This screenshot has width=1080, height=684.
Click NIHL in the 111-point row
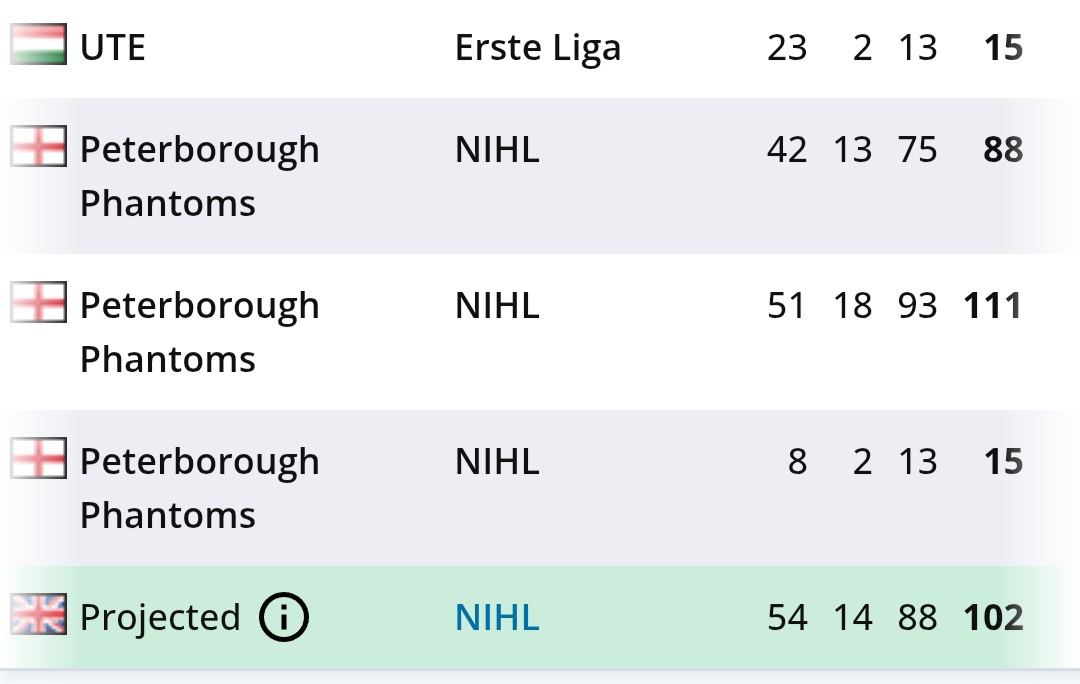pyautogui.click(x=497, y=305)
